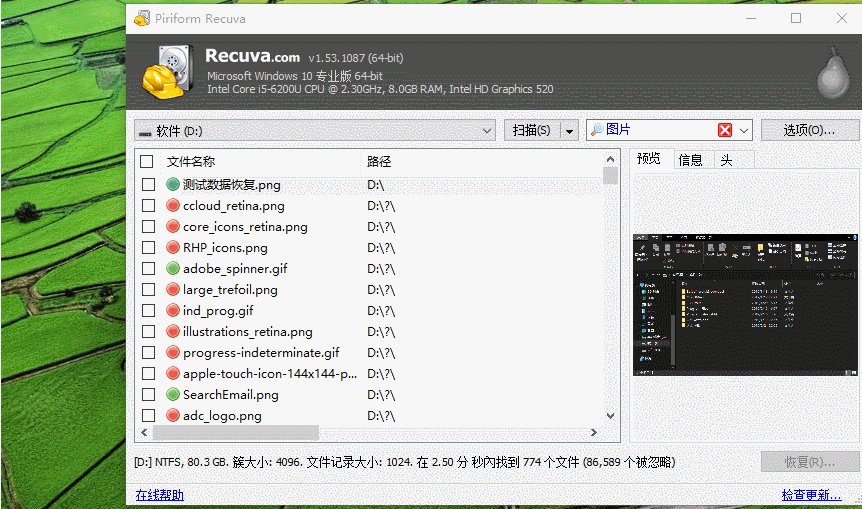Click the D:\ path of 测试数据恢复.png
Screen dimensions: 862x509
pos(375,185)
